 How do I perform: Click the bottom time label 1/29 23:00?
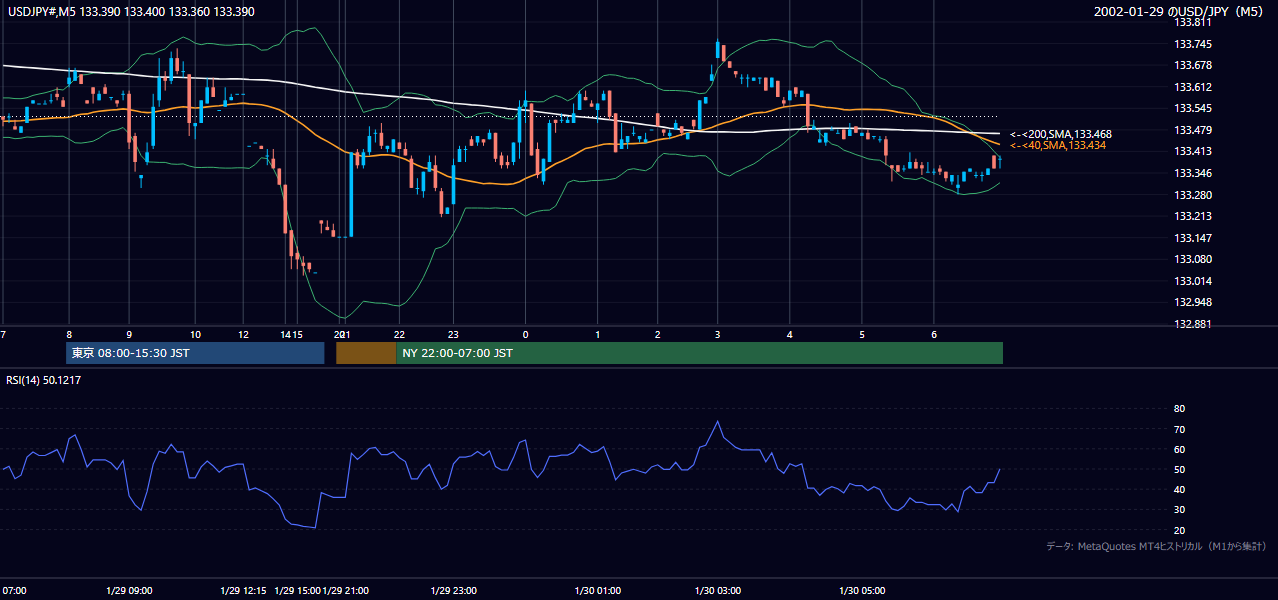click(454, 590)
